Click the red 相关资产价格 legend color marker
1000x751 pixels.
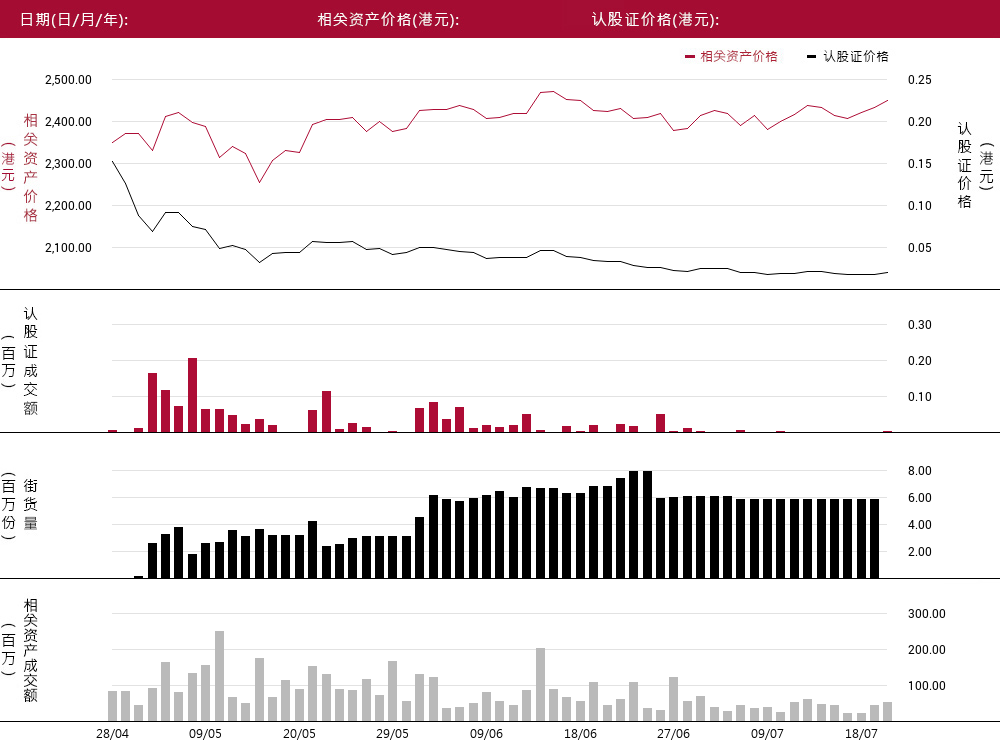tap(689, 57)
